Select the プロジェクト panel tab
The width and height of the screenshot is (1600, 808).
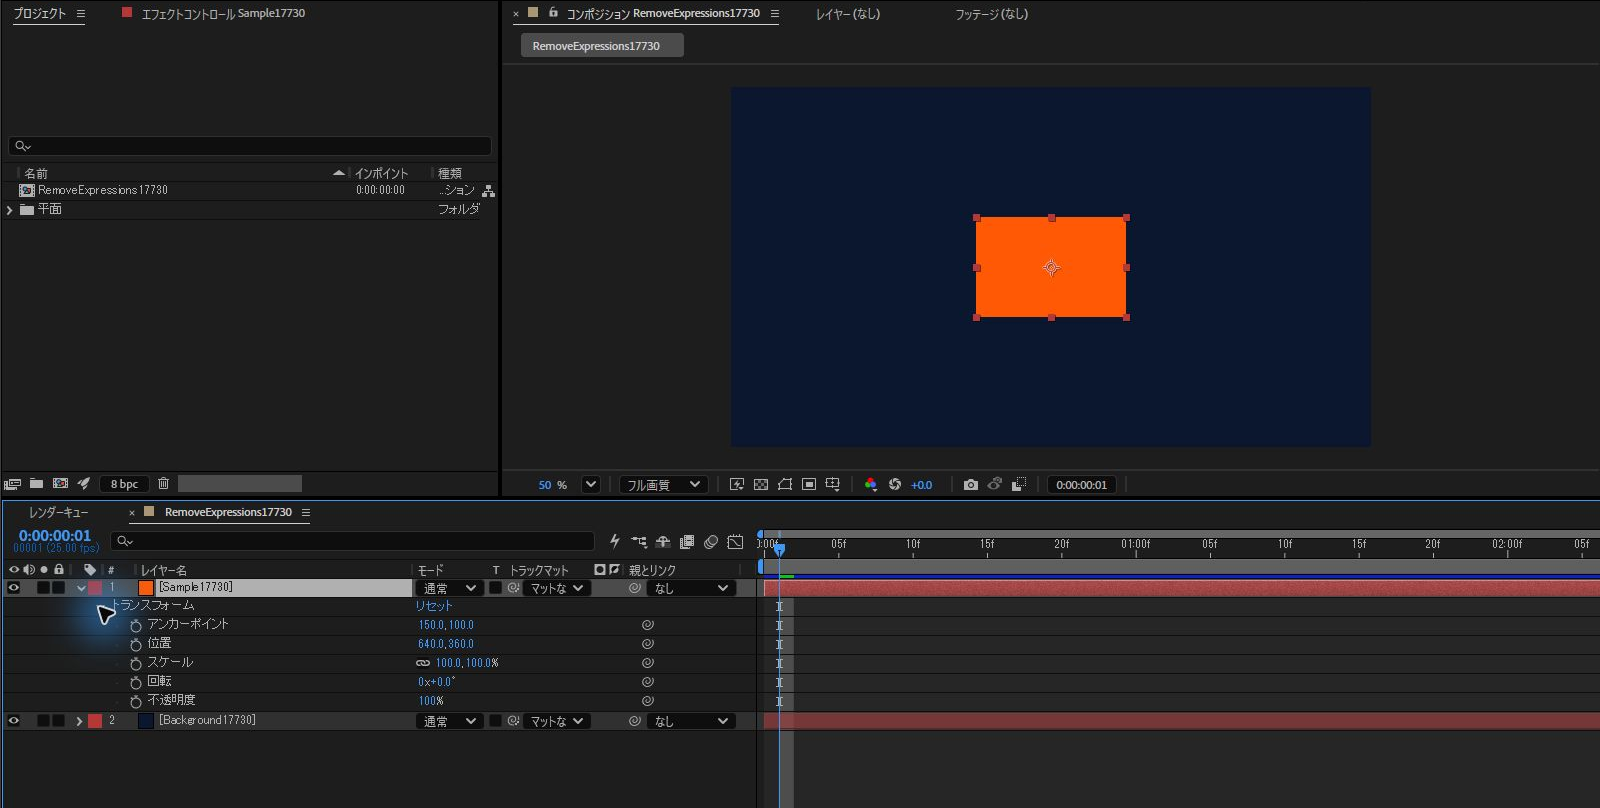point(39,13)
